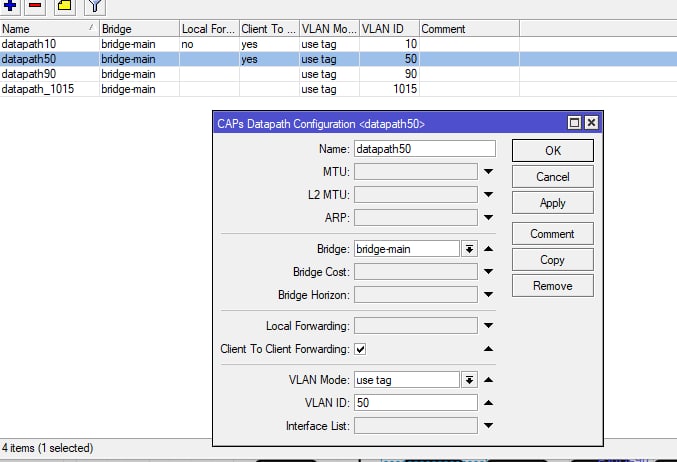The width and height of the screenshot is (677, 462).
Task: Click the Bridge Cost input field
Action: tap(416, 272)
